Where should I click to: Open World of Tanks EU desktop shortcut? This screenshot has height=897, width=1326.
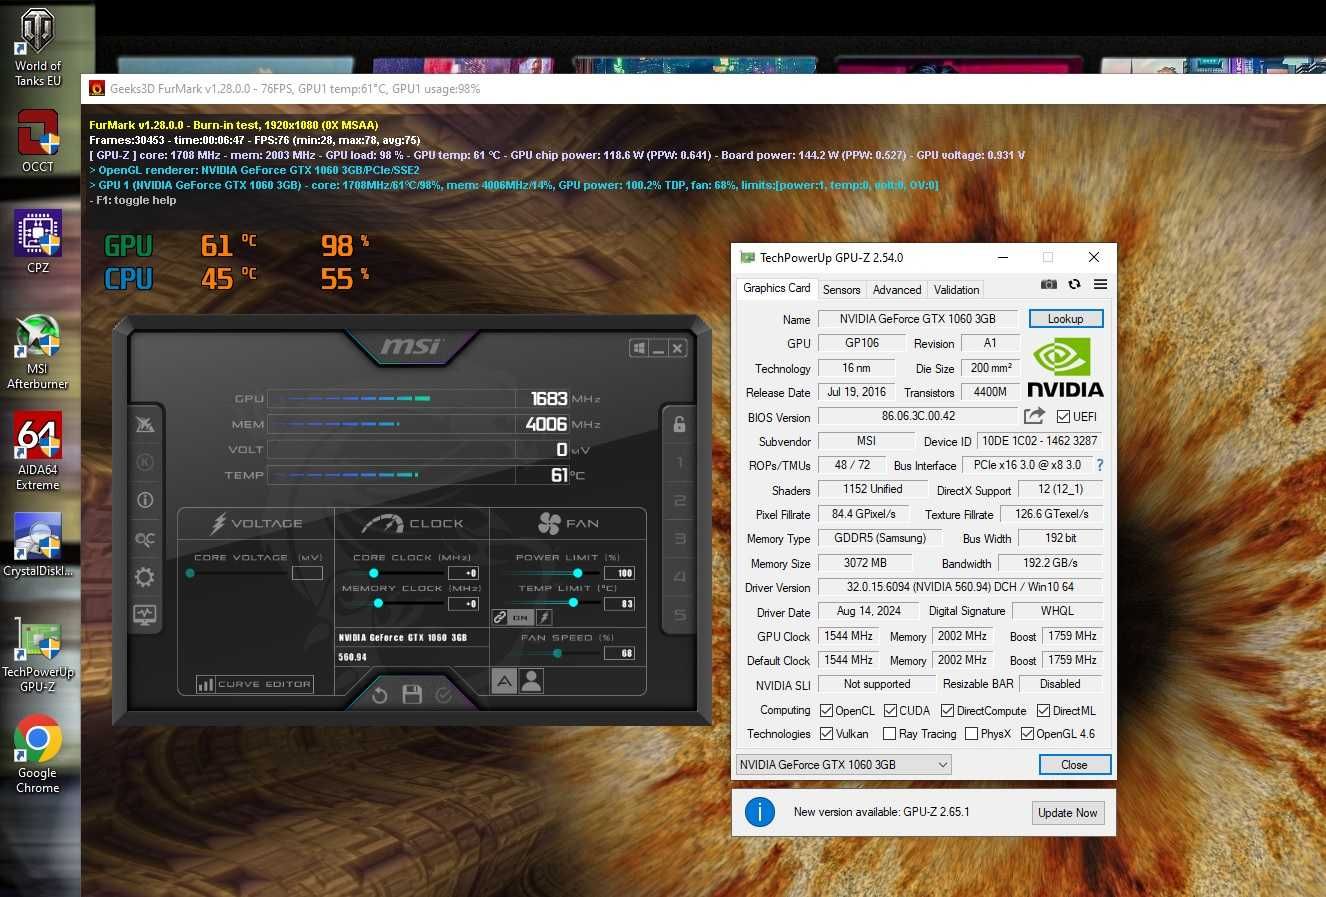pyautogui.click(x=37, y=47)
